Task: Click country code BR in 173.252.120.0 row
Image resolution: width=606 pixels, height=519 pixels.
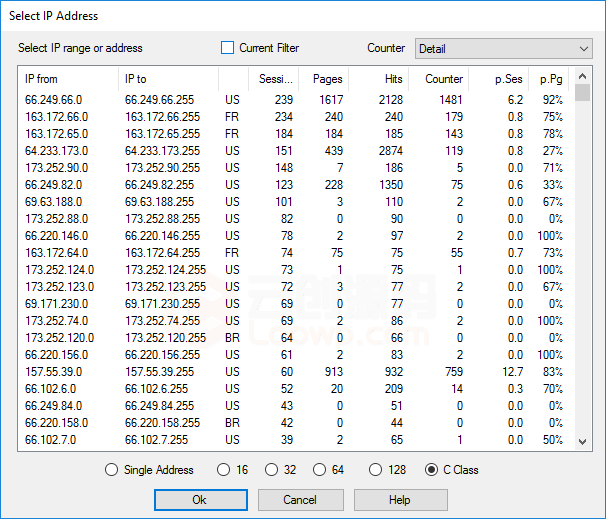Action: 232,338
